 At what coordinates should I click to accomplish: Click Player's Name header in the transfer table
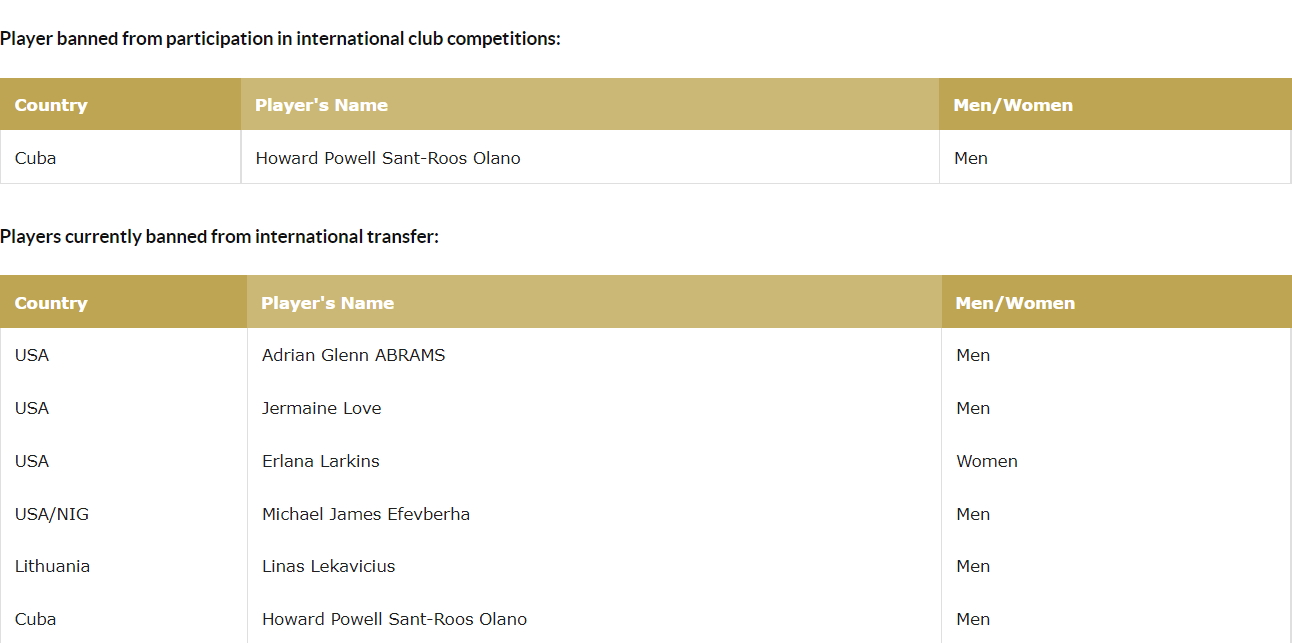[x=327, y=303]
